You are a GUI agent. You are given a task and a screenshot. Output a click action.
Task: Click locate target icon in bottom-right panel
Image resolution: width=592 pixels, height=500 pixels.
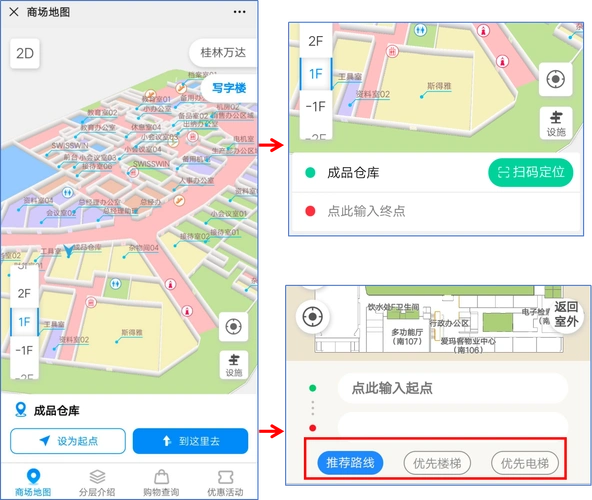[x=313, y=316]
